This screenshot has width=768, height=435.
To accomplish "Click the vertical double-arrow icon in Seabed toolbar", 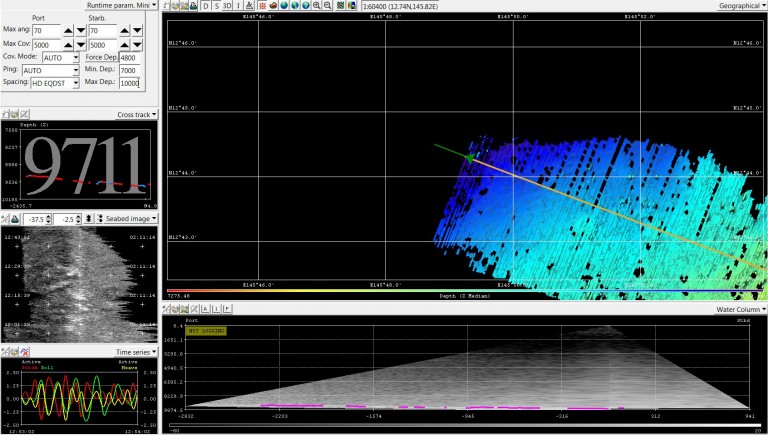I will 89,218.
